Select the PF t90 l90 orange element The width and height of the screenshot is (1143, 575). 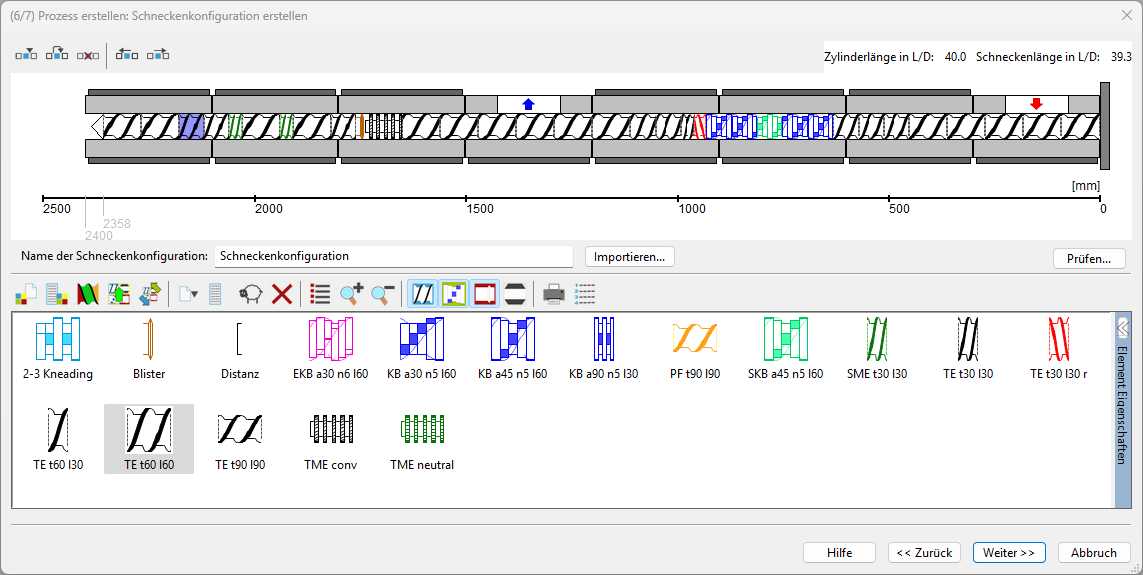click(x=695, y=348)
